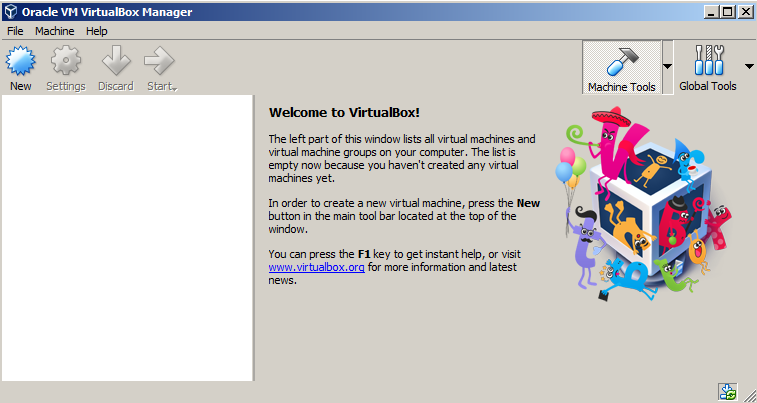Click the window resize grip corner

pos(750,396)
